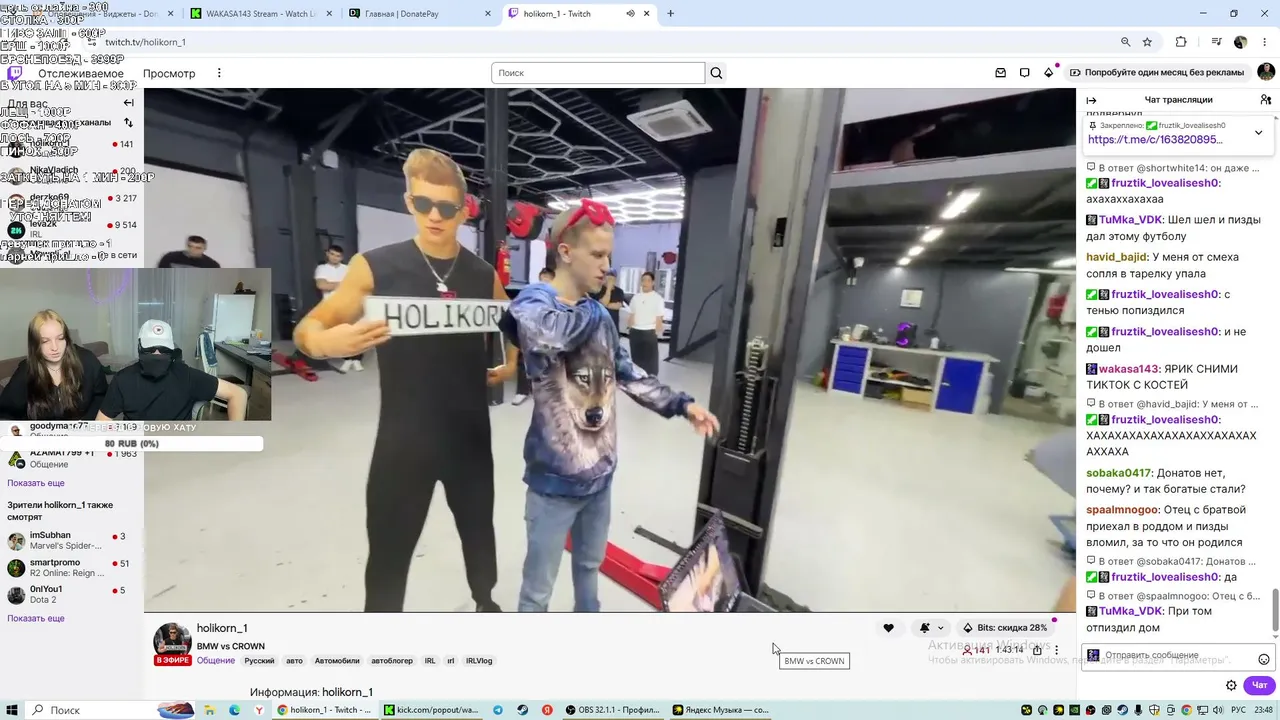Click the search magnifier button
The width and height of the screenshot is (1280, 720).
[716, 73]
